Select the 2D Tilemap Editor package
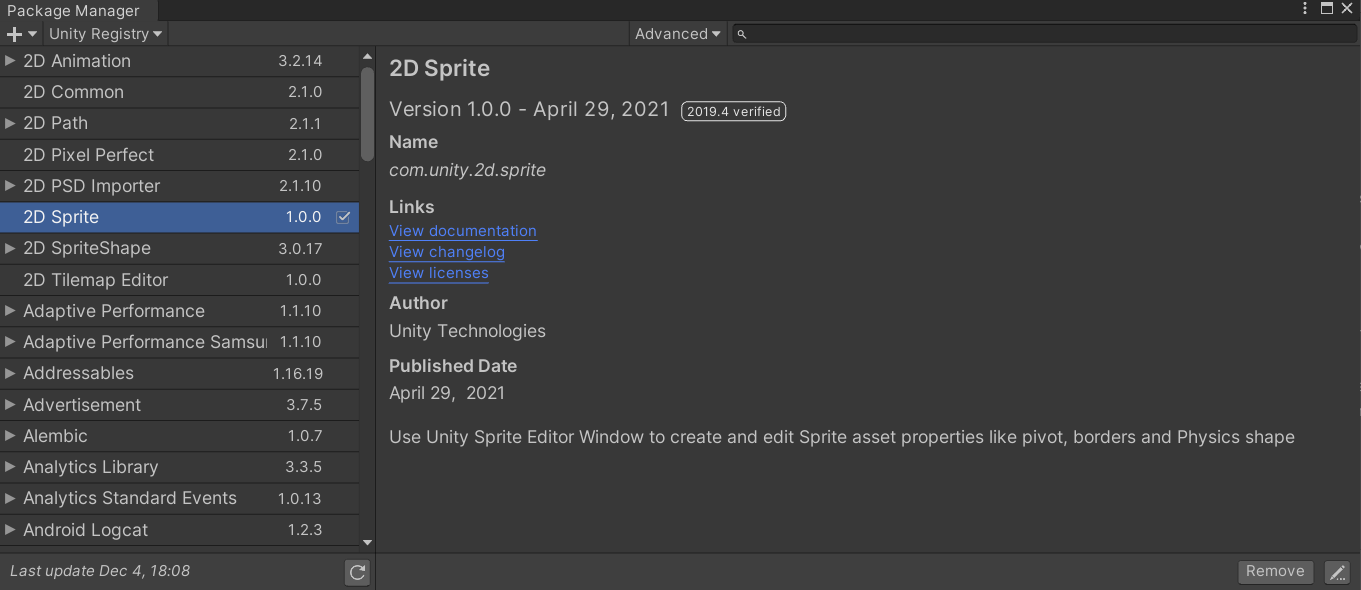 point(95,280)
